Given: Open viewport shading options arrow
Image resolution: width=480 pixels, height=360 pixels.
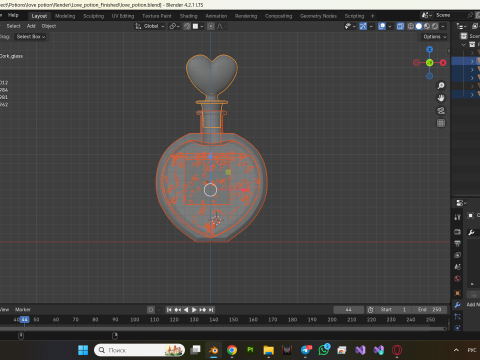Looking at the screenshot, I should pyautogui.click(x=443, y=26).
